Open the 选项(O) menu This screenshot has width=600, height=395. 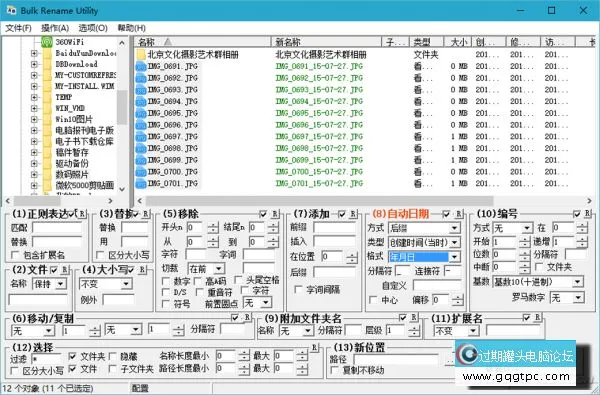[x=93, y=28]
